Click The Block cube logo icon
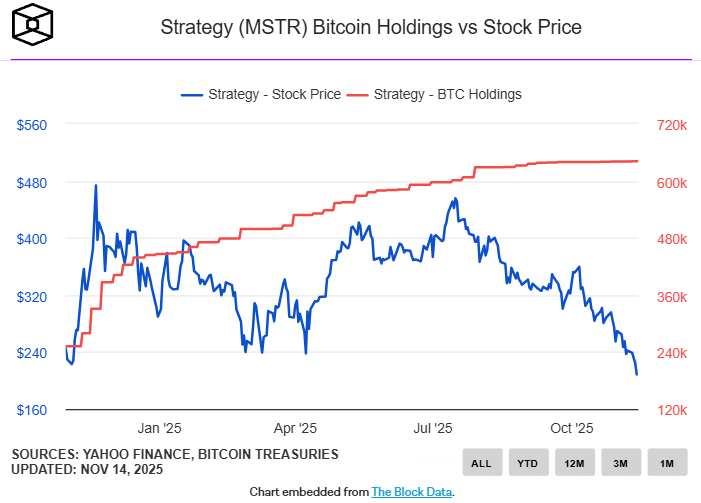701x503 pixels. point(32,25)
